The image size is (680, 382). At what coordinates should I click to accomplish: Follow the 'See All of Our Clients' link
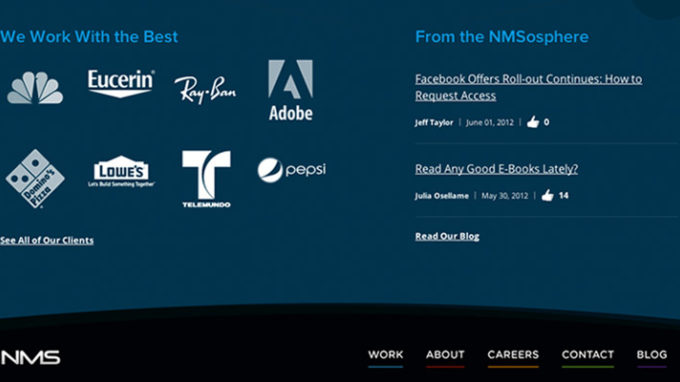pyautogui.click(x=47, y=240)
